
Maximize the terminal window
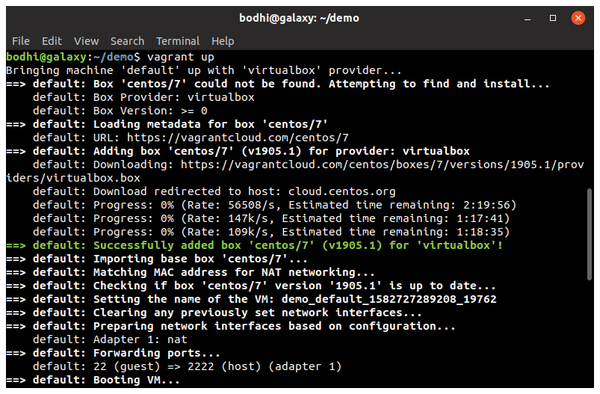pos(553,18)
